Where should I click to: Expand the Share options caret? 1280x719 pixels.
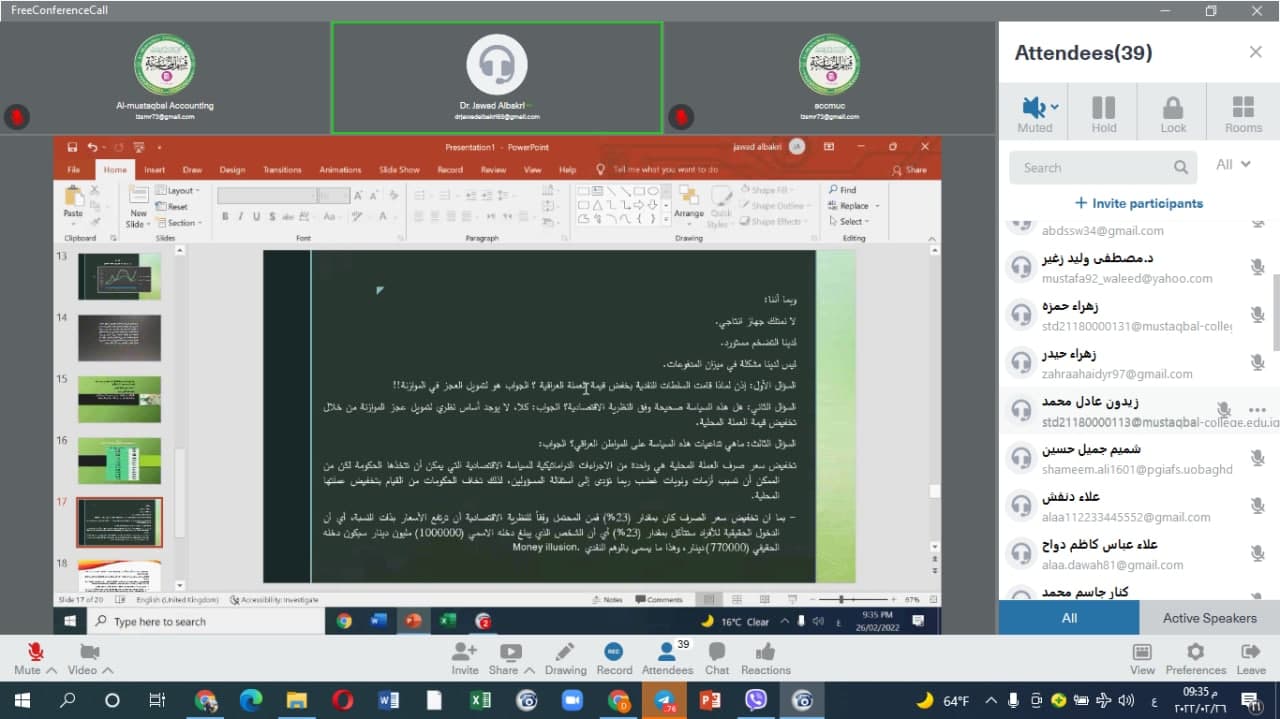point(529,670)
